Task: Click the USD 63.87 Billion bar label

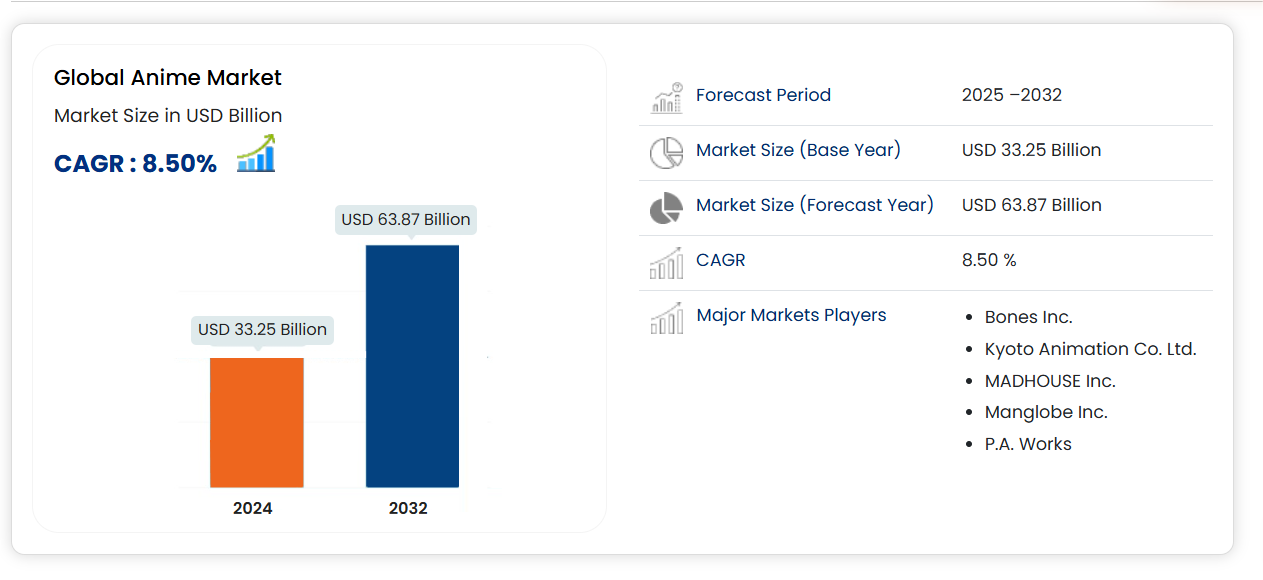Action: pos(406,219)
